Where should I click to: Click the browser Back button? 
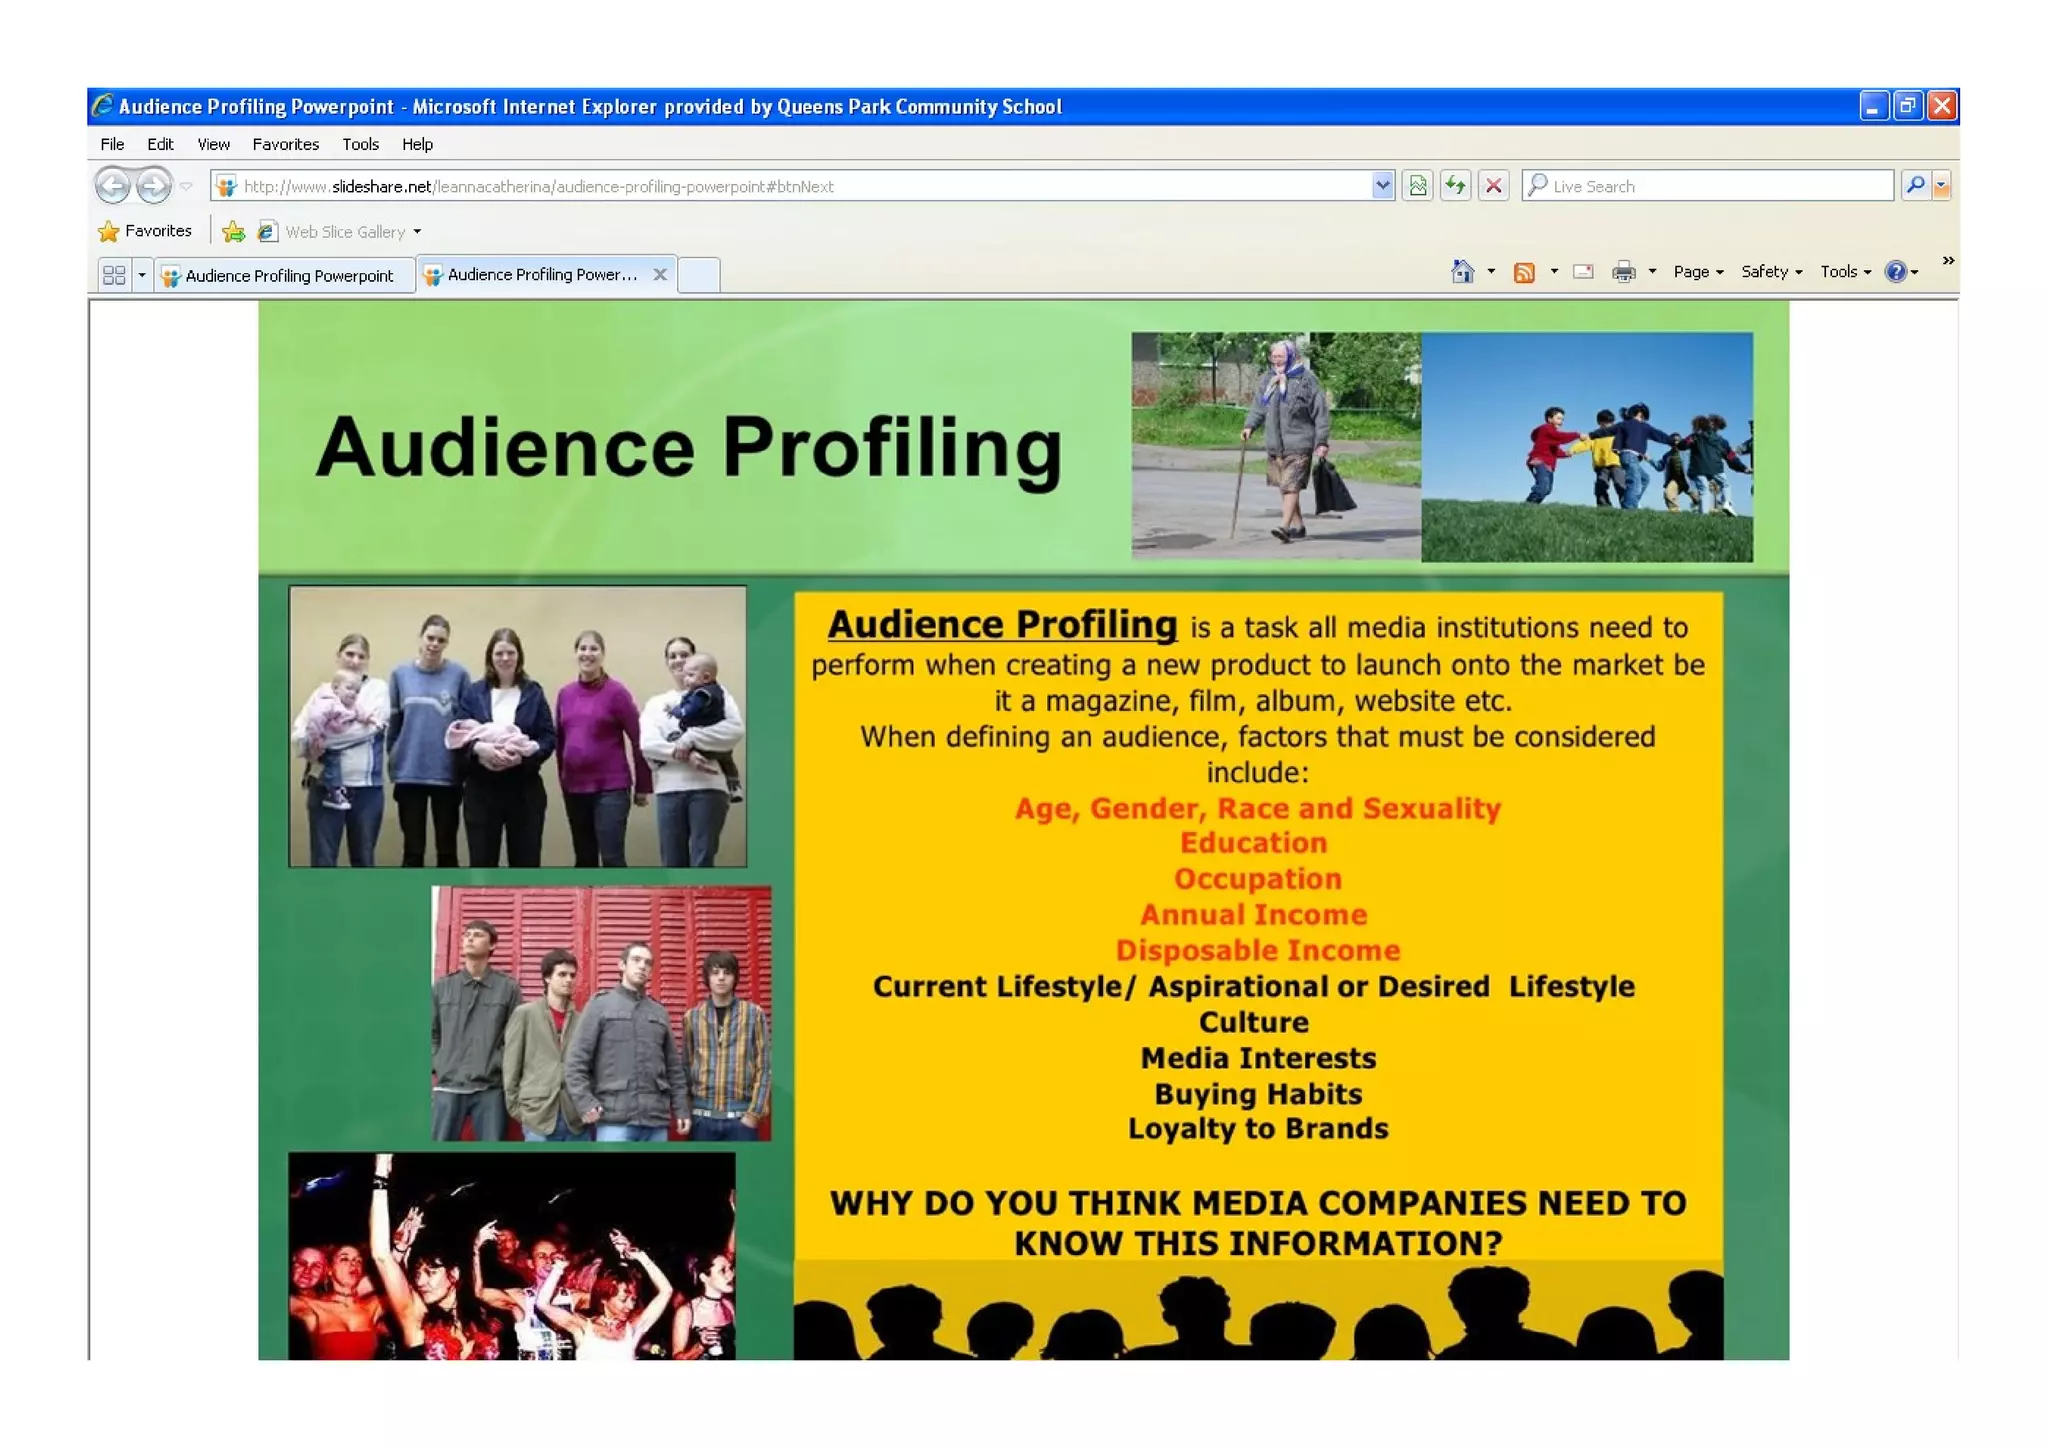(x=113, y=186)
